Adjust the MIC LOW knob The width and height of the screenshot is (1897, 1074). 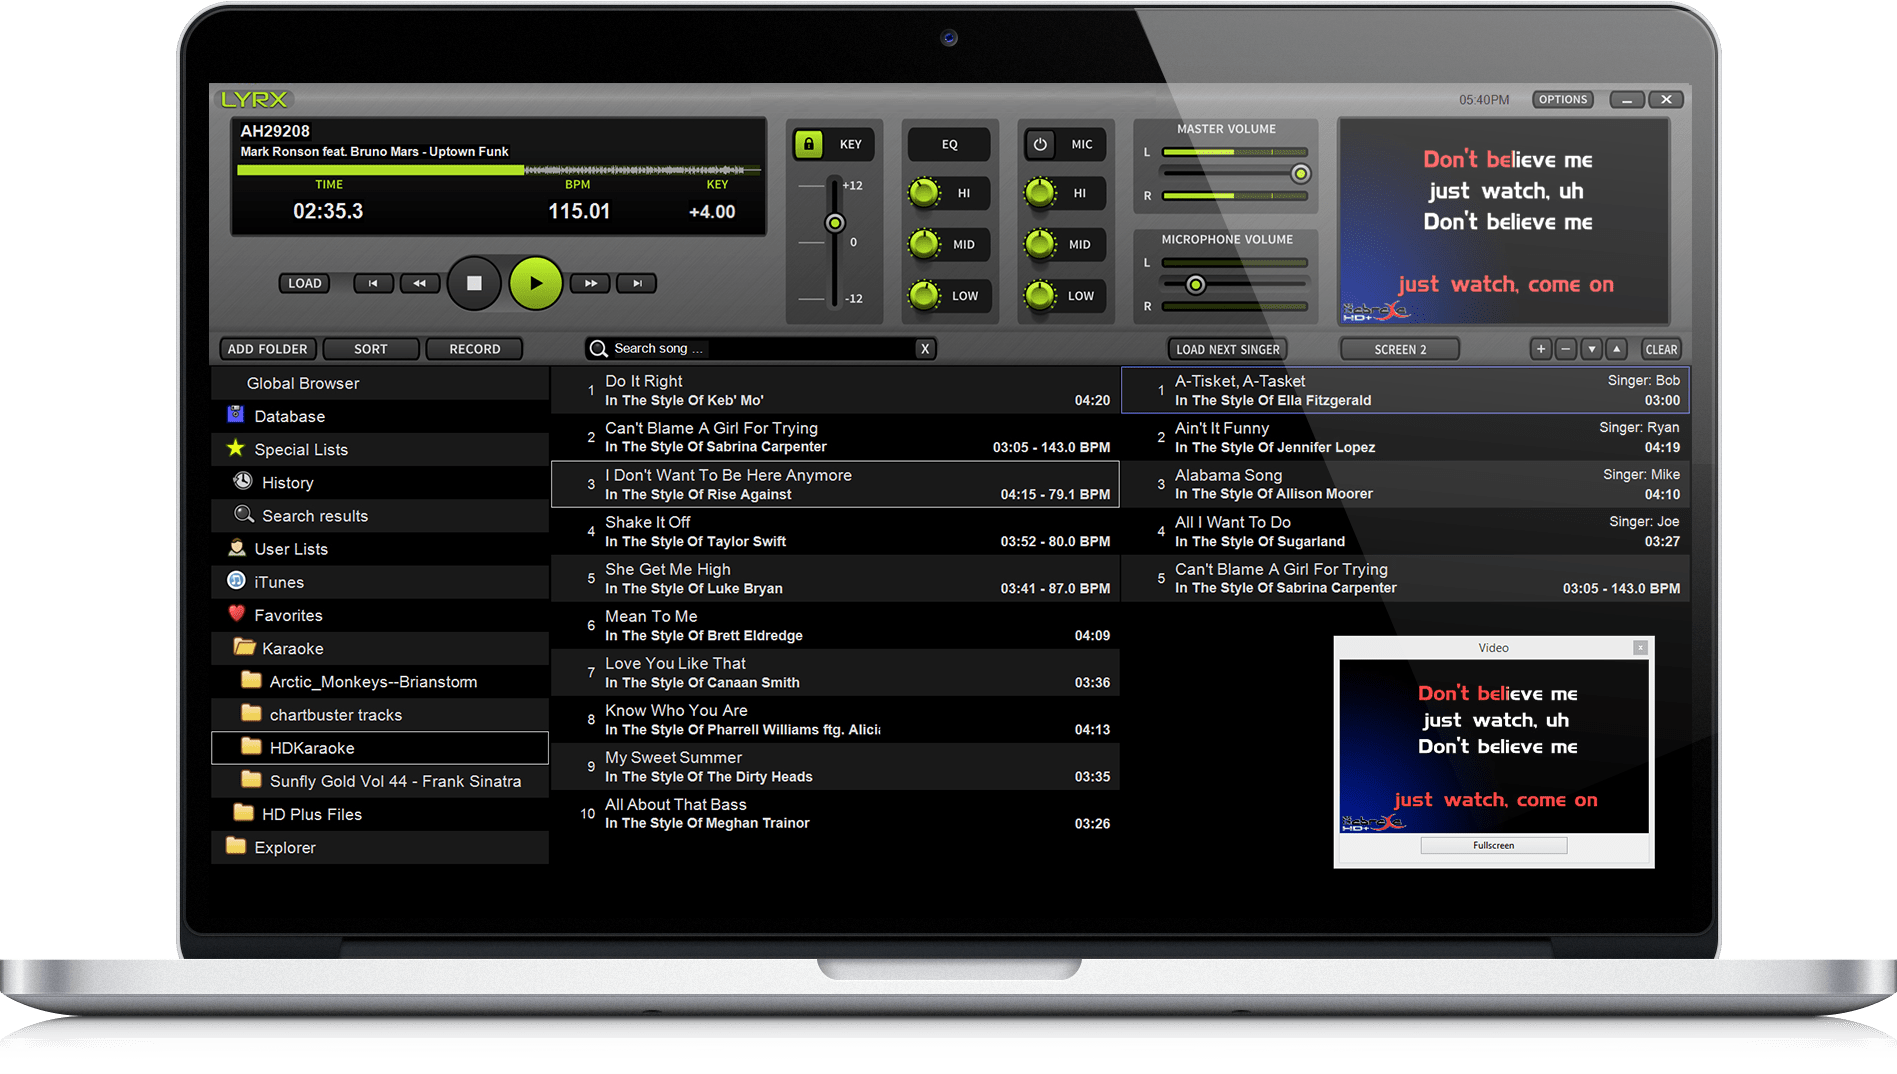tap(1040, 295)
